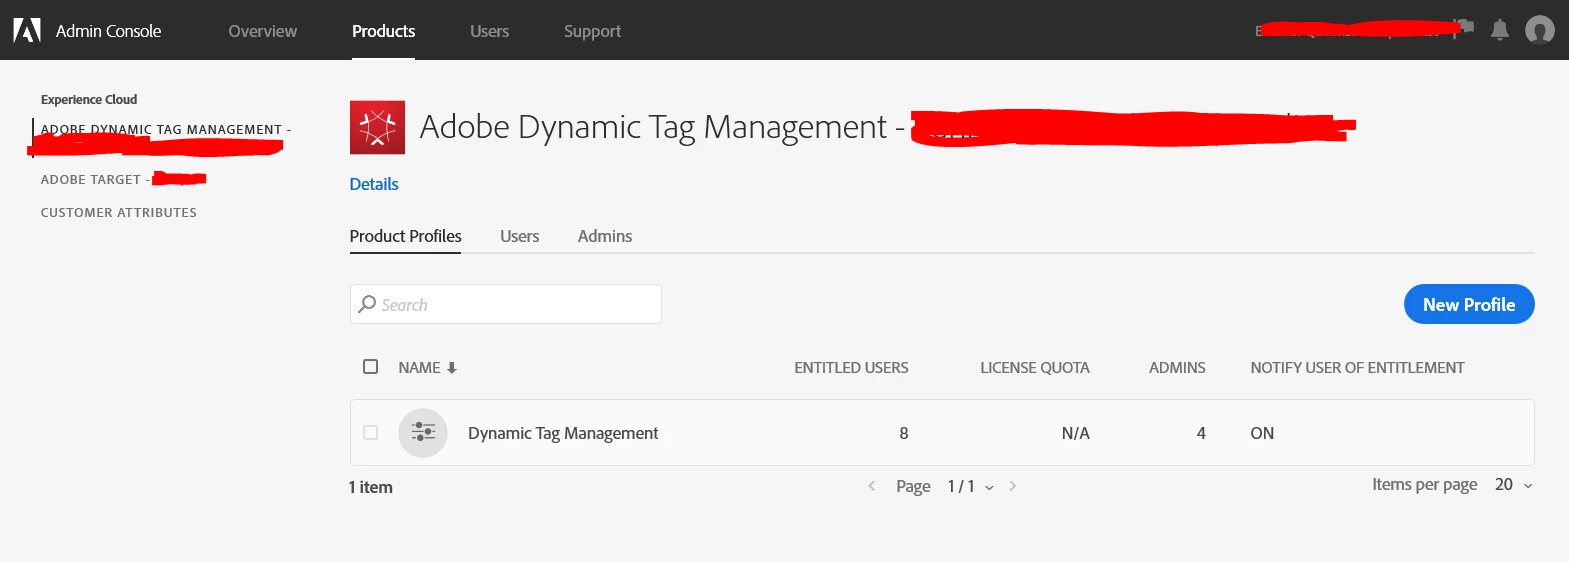The width and height of the screenshot is (1569, 562).
Task: Click the entitled users value 8
Action: tap(904, 433)
